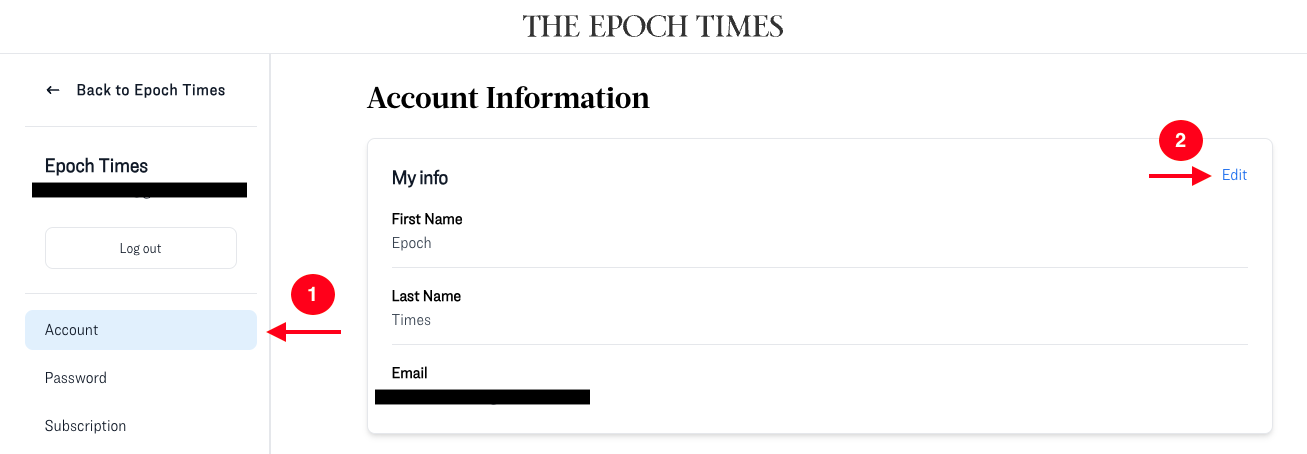The image size is (1307, 454).
Task: Click the back arrow icon
Action: pyautogui.click(x=53, y=90)
